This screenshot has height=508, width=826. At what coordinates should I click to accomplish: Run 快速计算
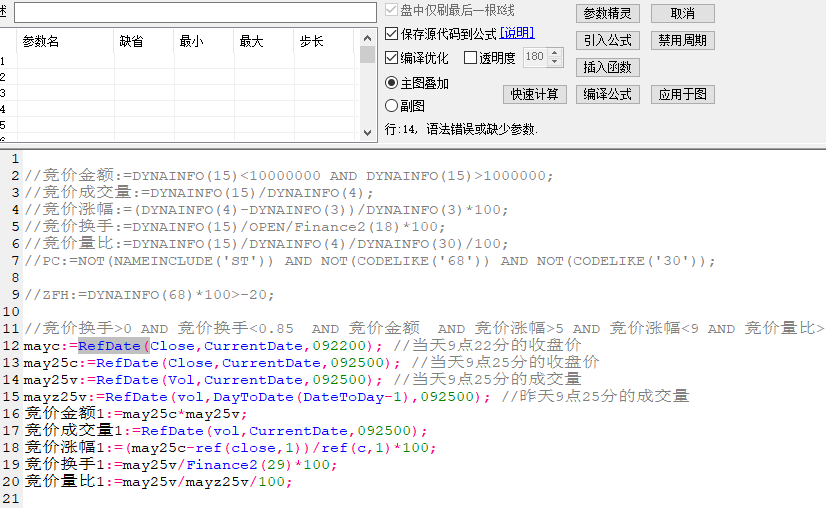(535, 94)
